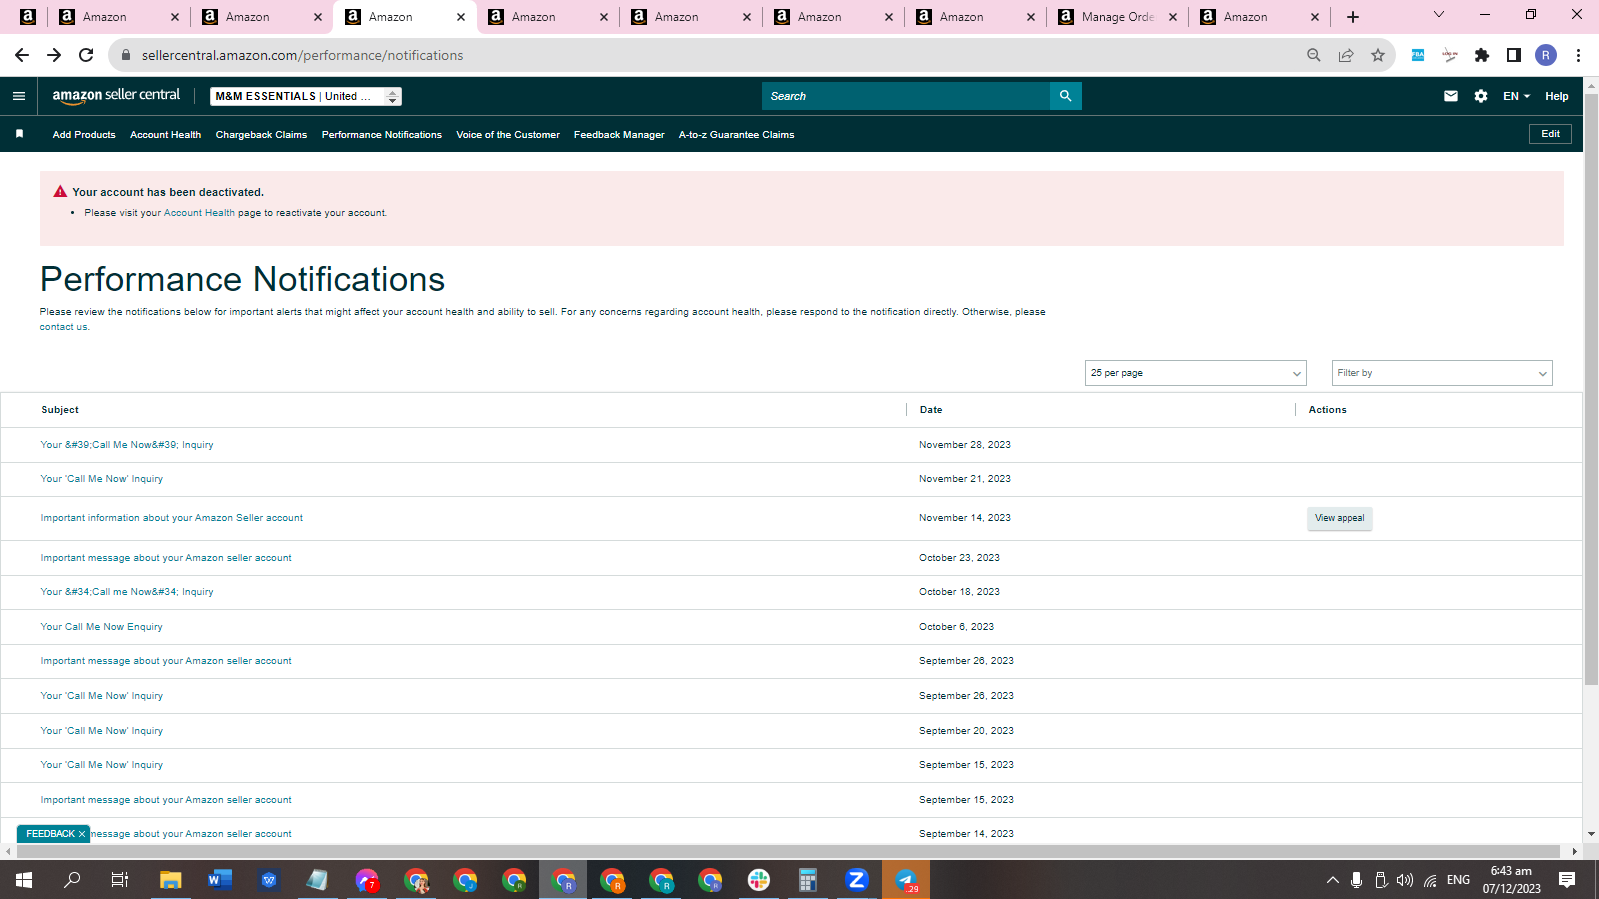The height and width of the screenshot is (899, 1599).
Task: Open the Chrome extensions puzzle menu
Action: tap(1482, 55)
